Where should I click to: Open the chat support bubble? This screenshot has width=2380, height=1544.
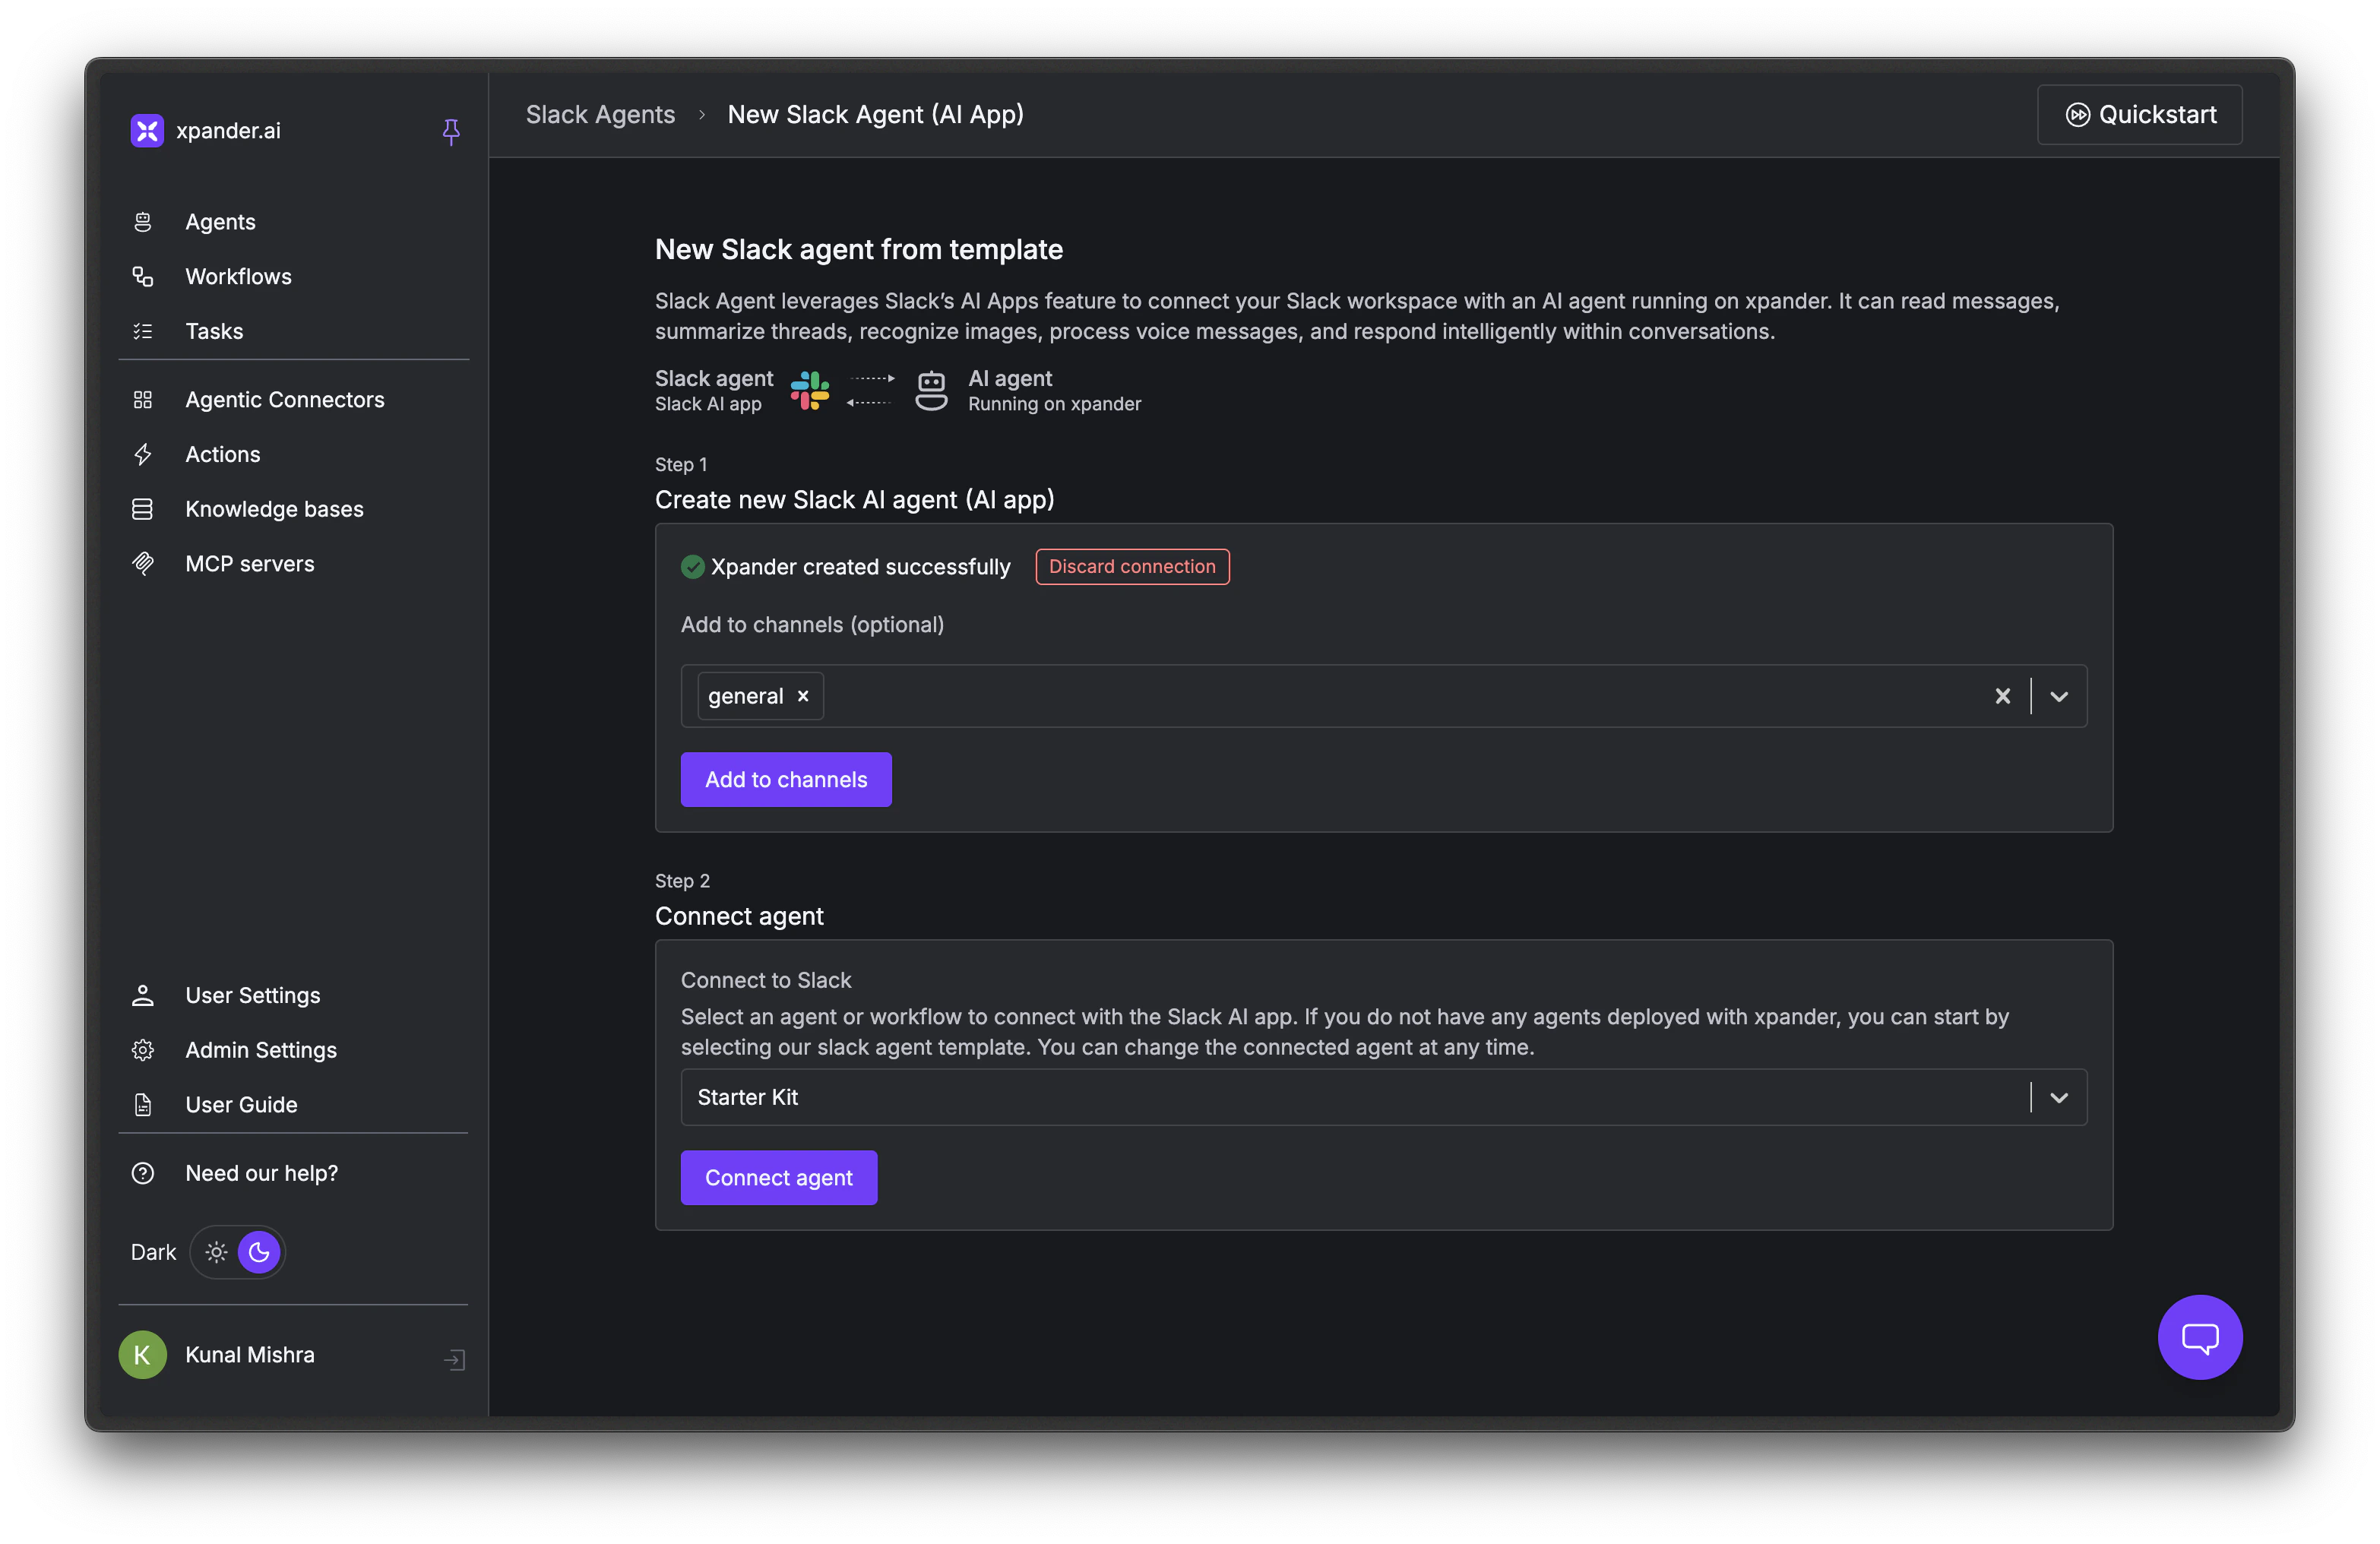coord(2200,1337)
